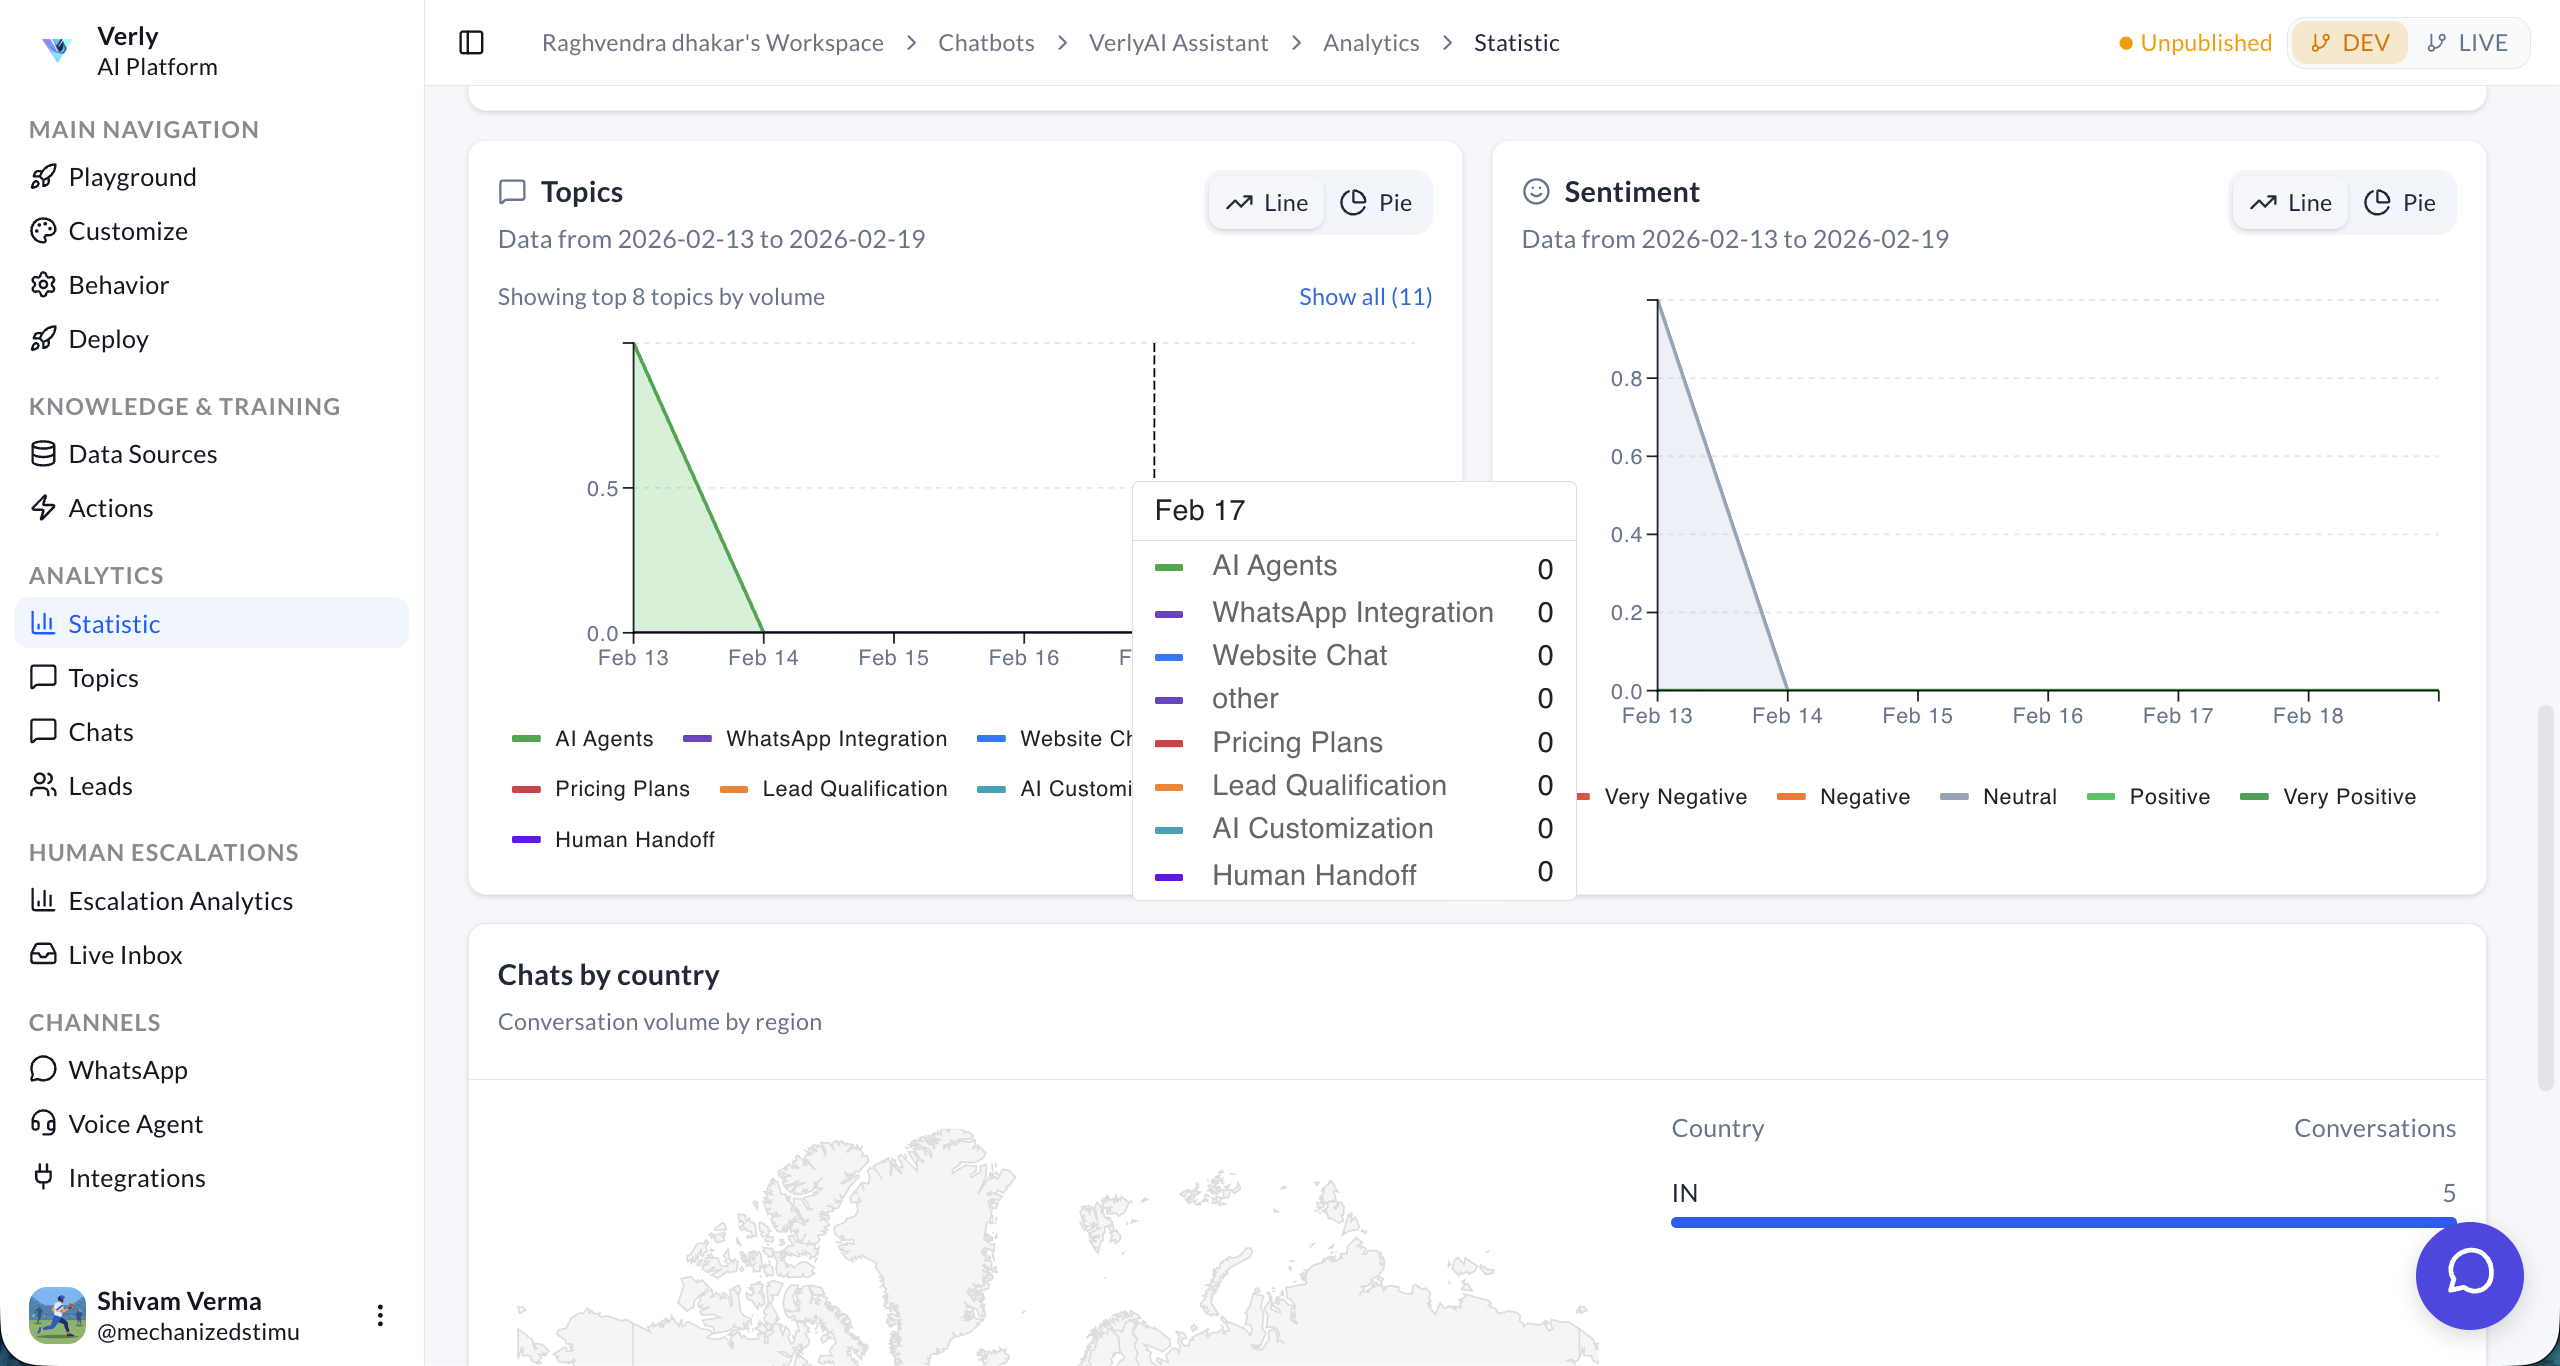Image resolution: width=2560 pixels, height=1366 pixels.
Task: Open user menu three-dot icon
Action: 380,1315
